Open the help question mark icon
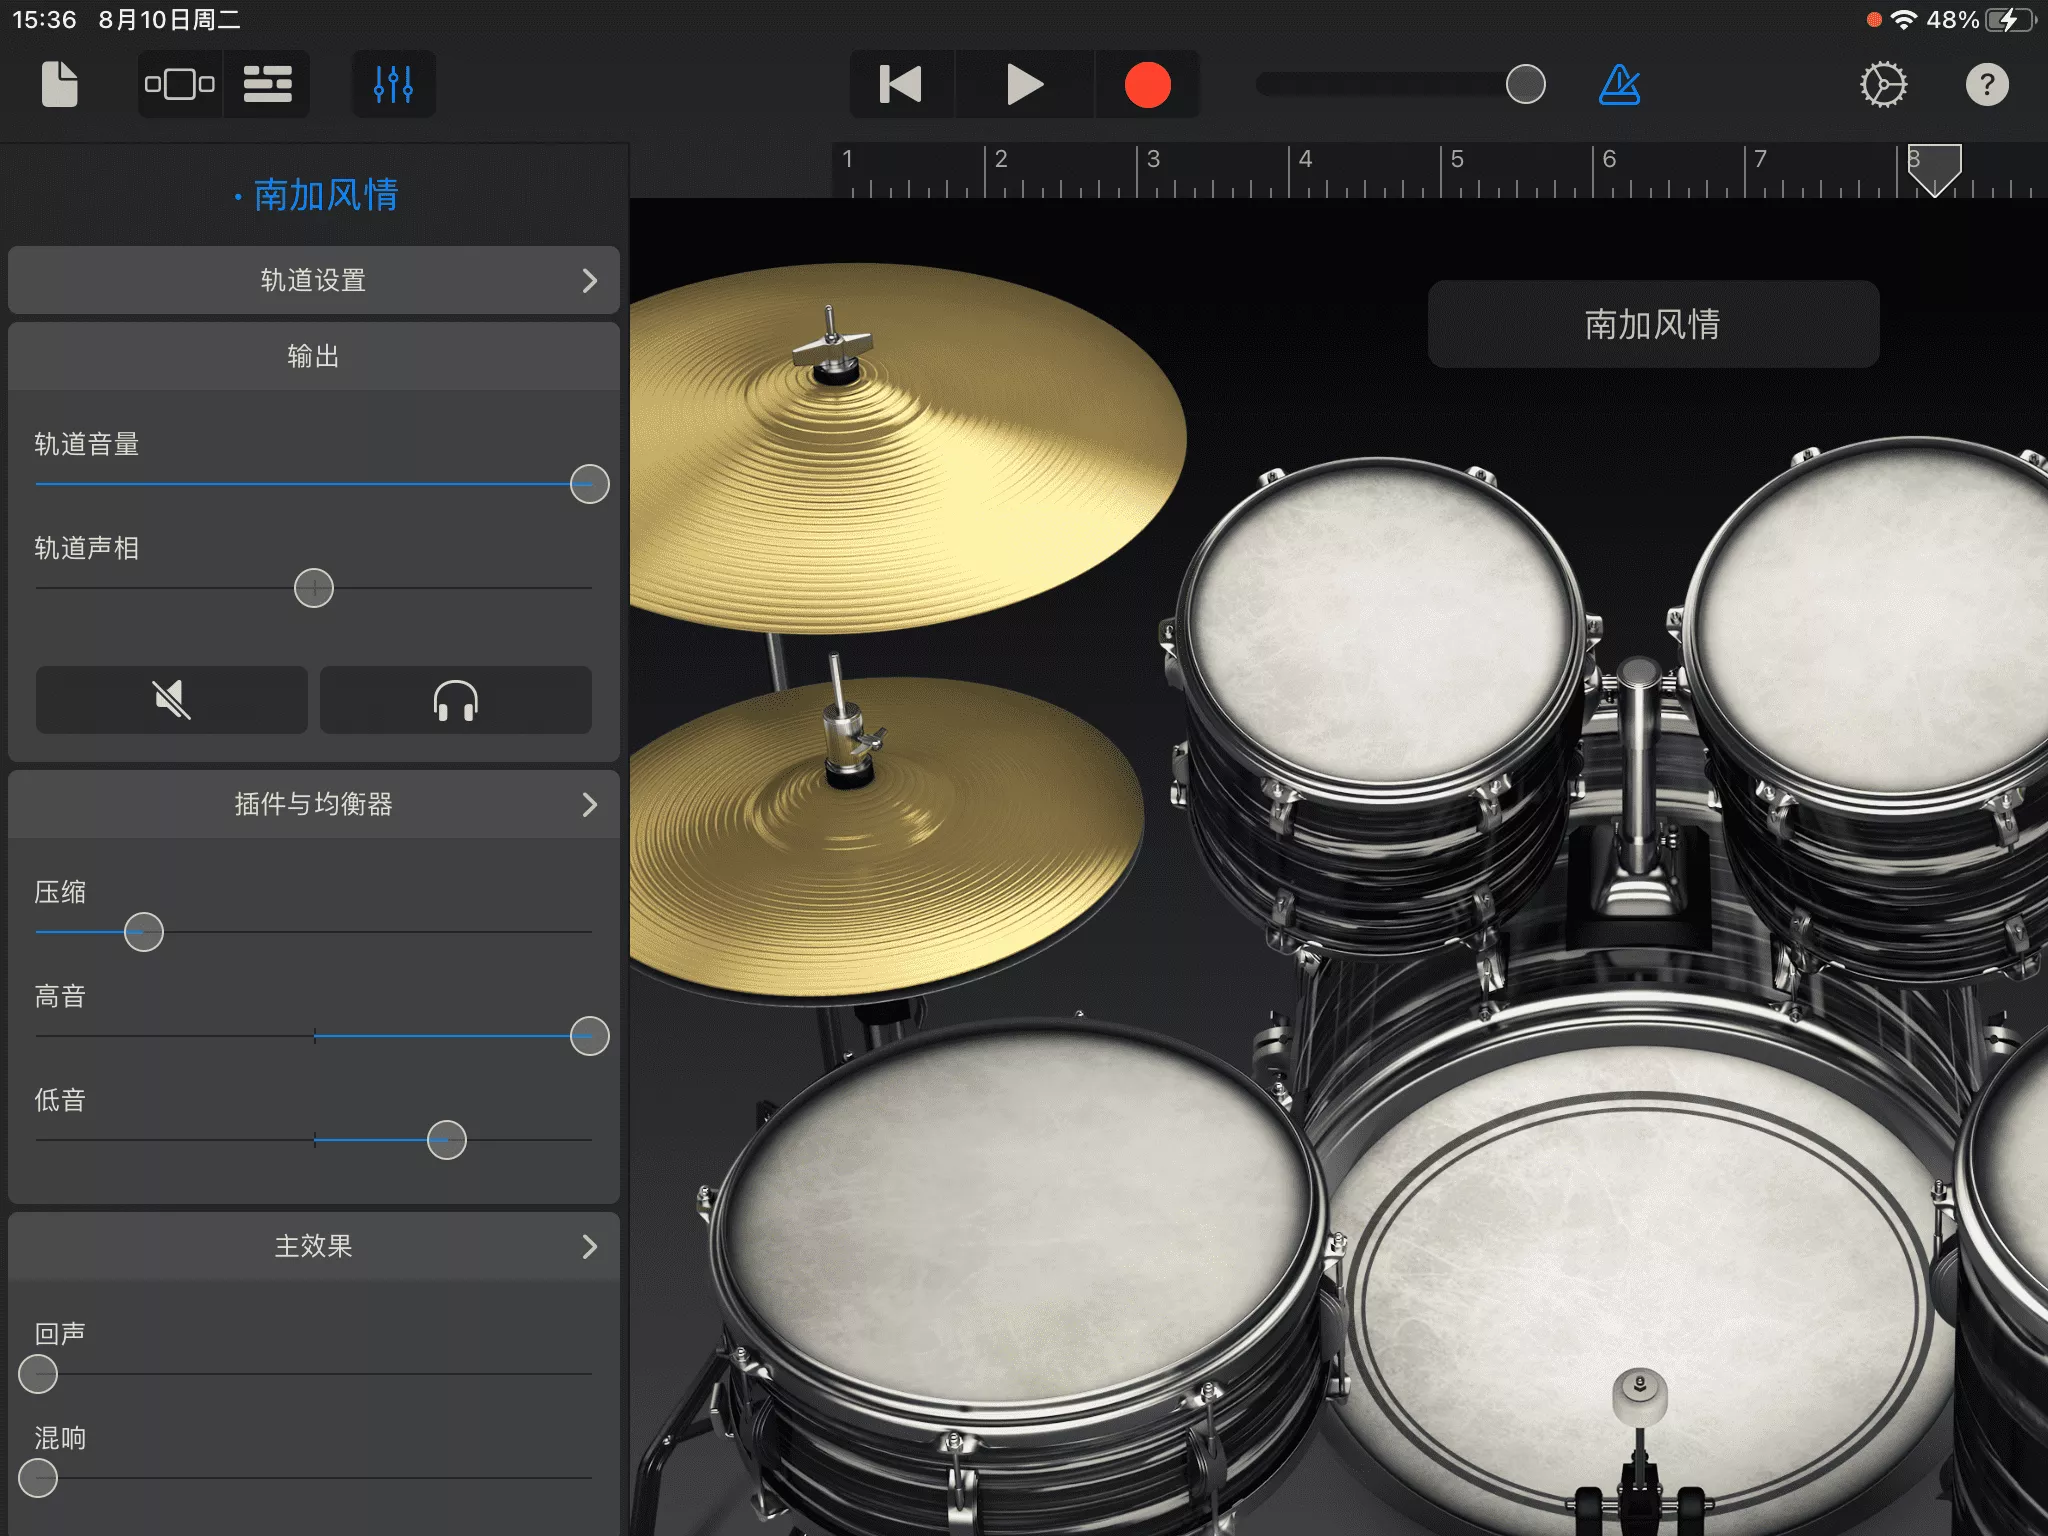This screenshot has height=1536, width=2048. [1987, 84]
